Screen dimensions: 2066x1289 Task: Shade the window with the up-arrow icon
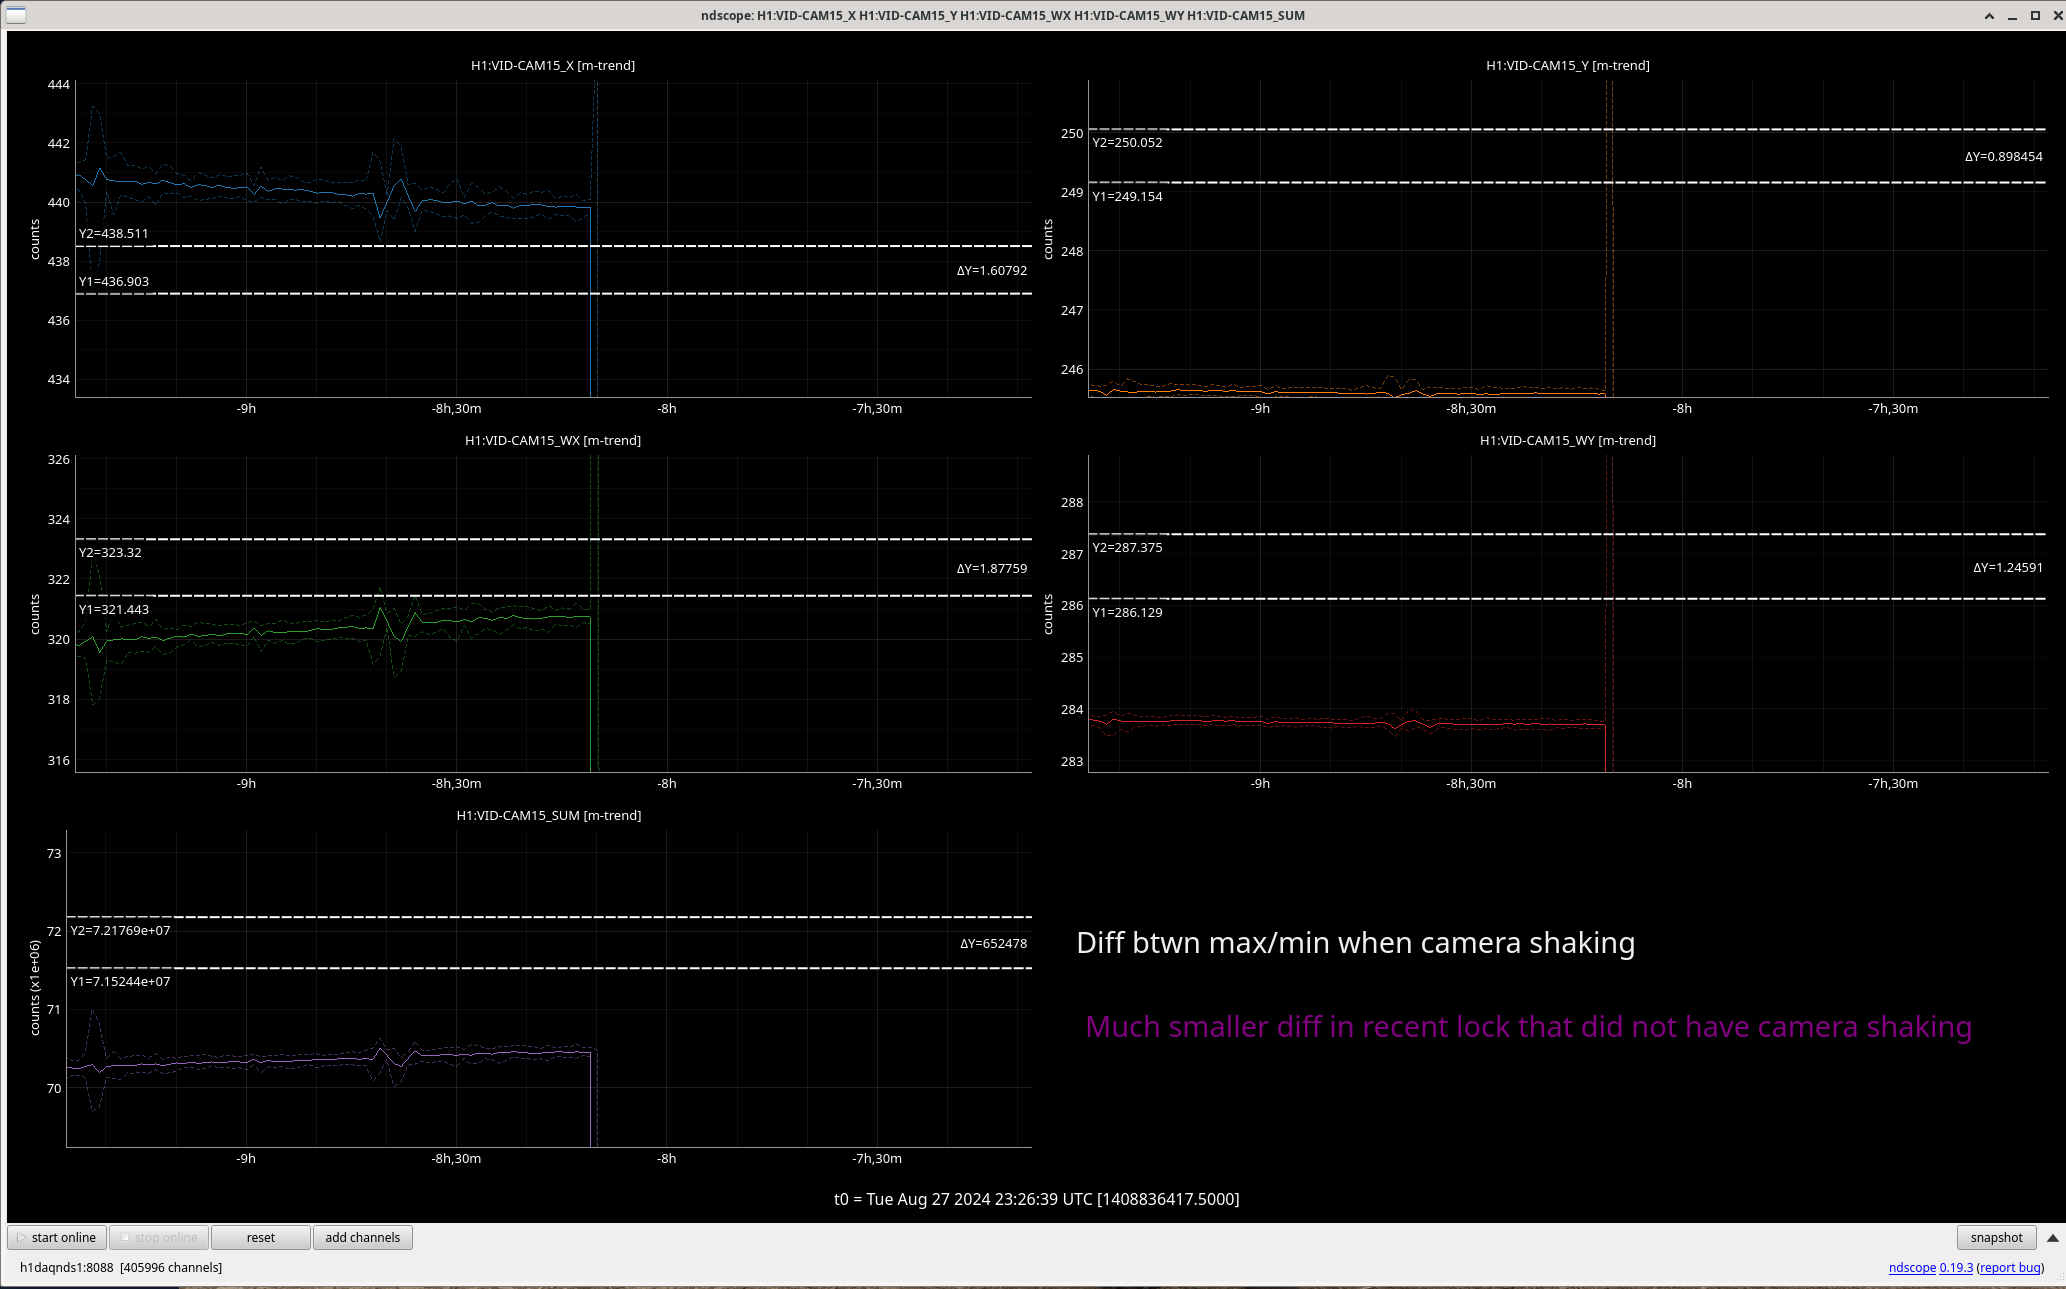tap(1989, 15)
